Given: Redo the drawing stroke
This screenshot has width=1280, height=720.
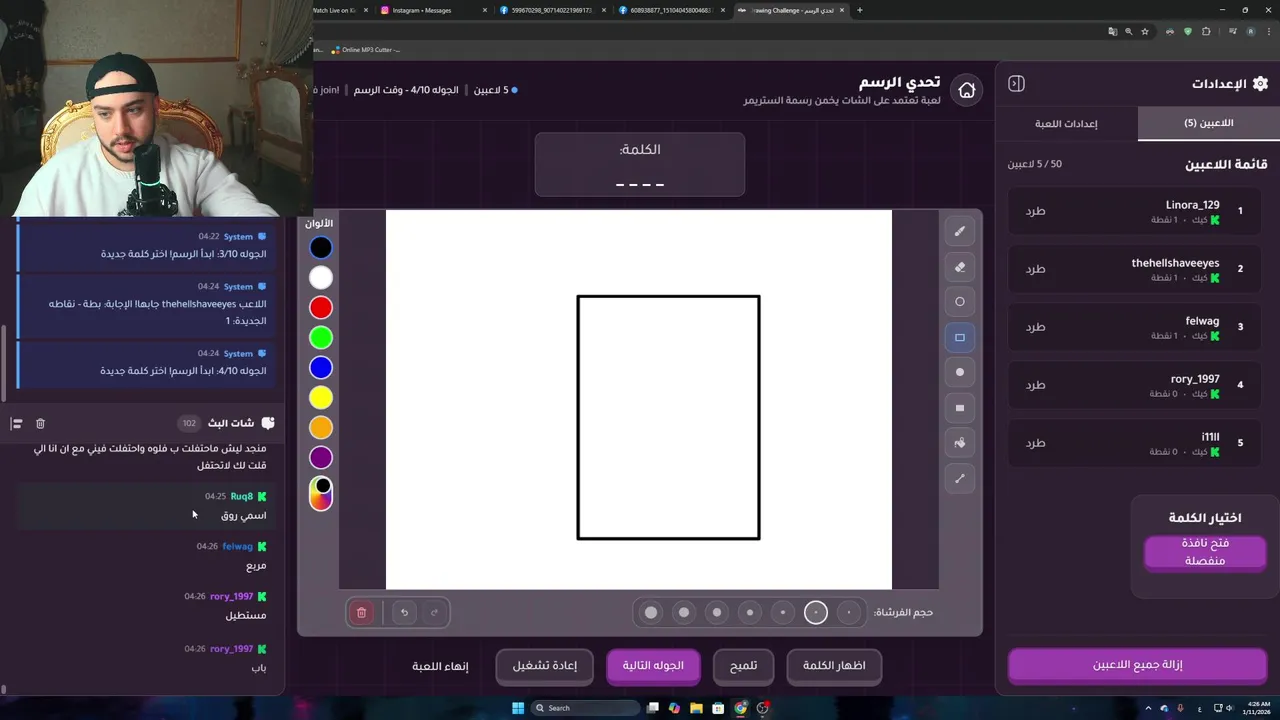Looking at the screenshot, I should click(434, 612).
